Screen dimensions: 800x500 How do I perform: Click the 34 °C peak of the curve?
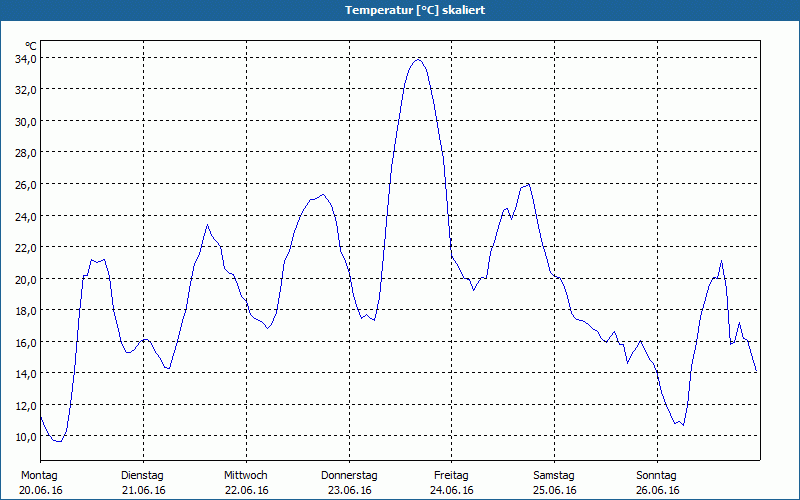pos(418,60)
